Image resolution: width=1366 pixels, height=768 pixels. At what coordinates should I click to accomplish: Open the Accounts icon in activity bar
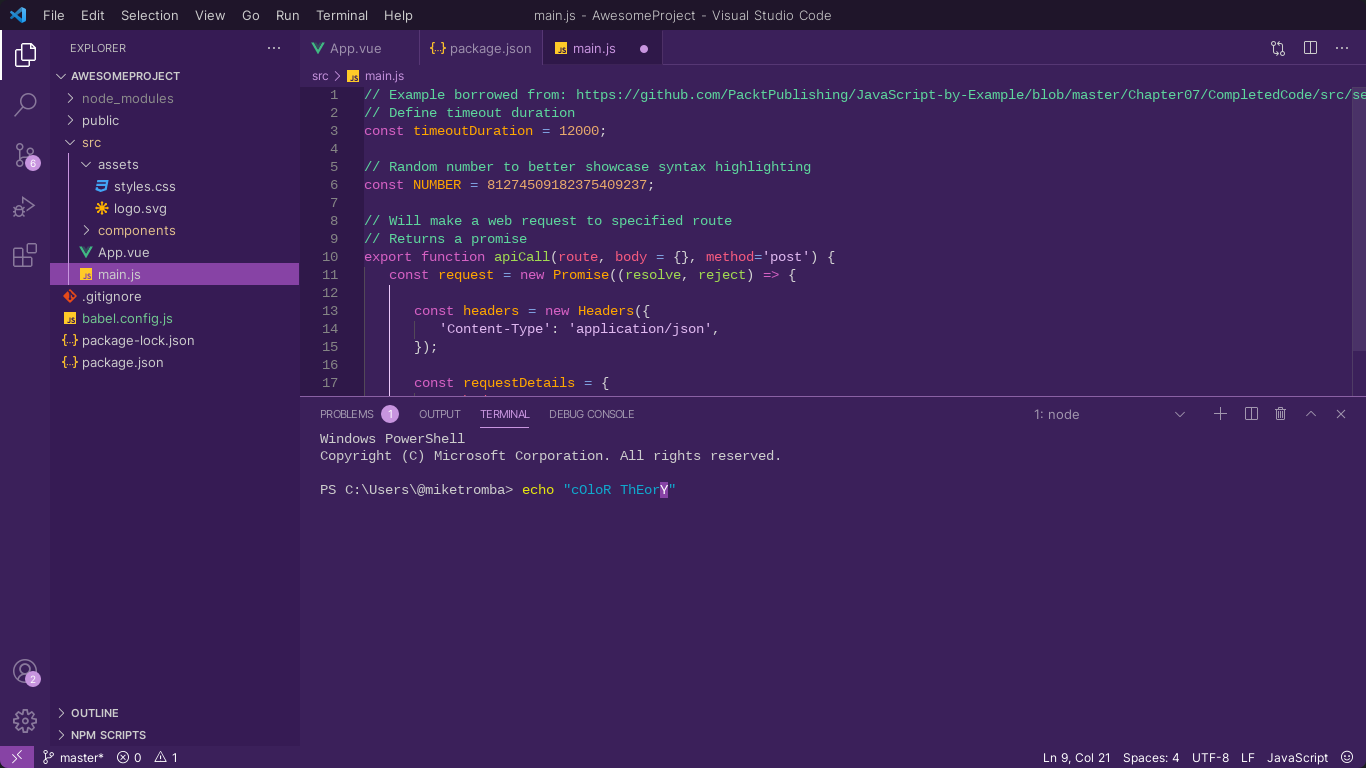click(25, 672)
